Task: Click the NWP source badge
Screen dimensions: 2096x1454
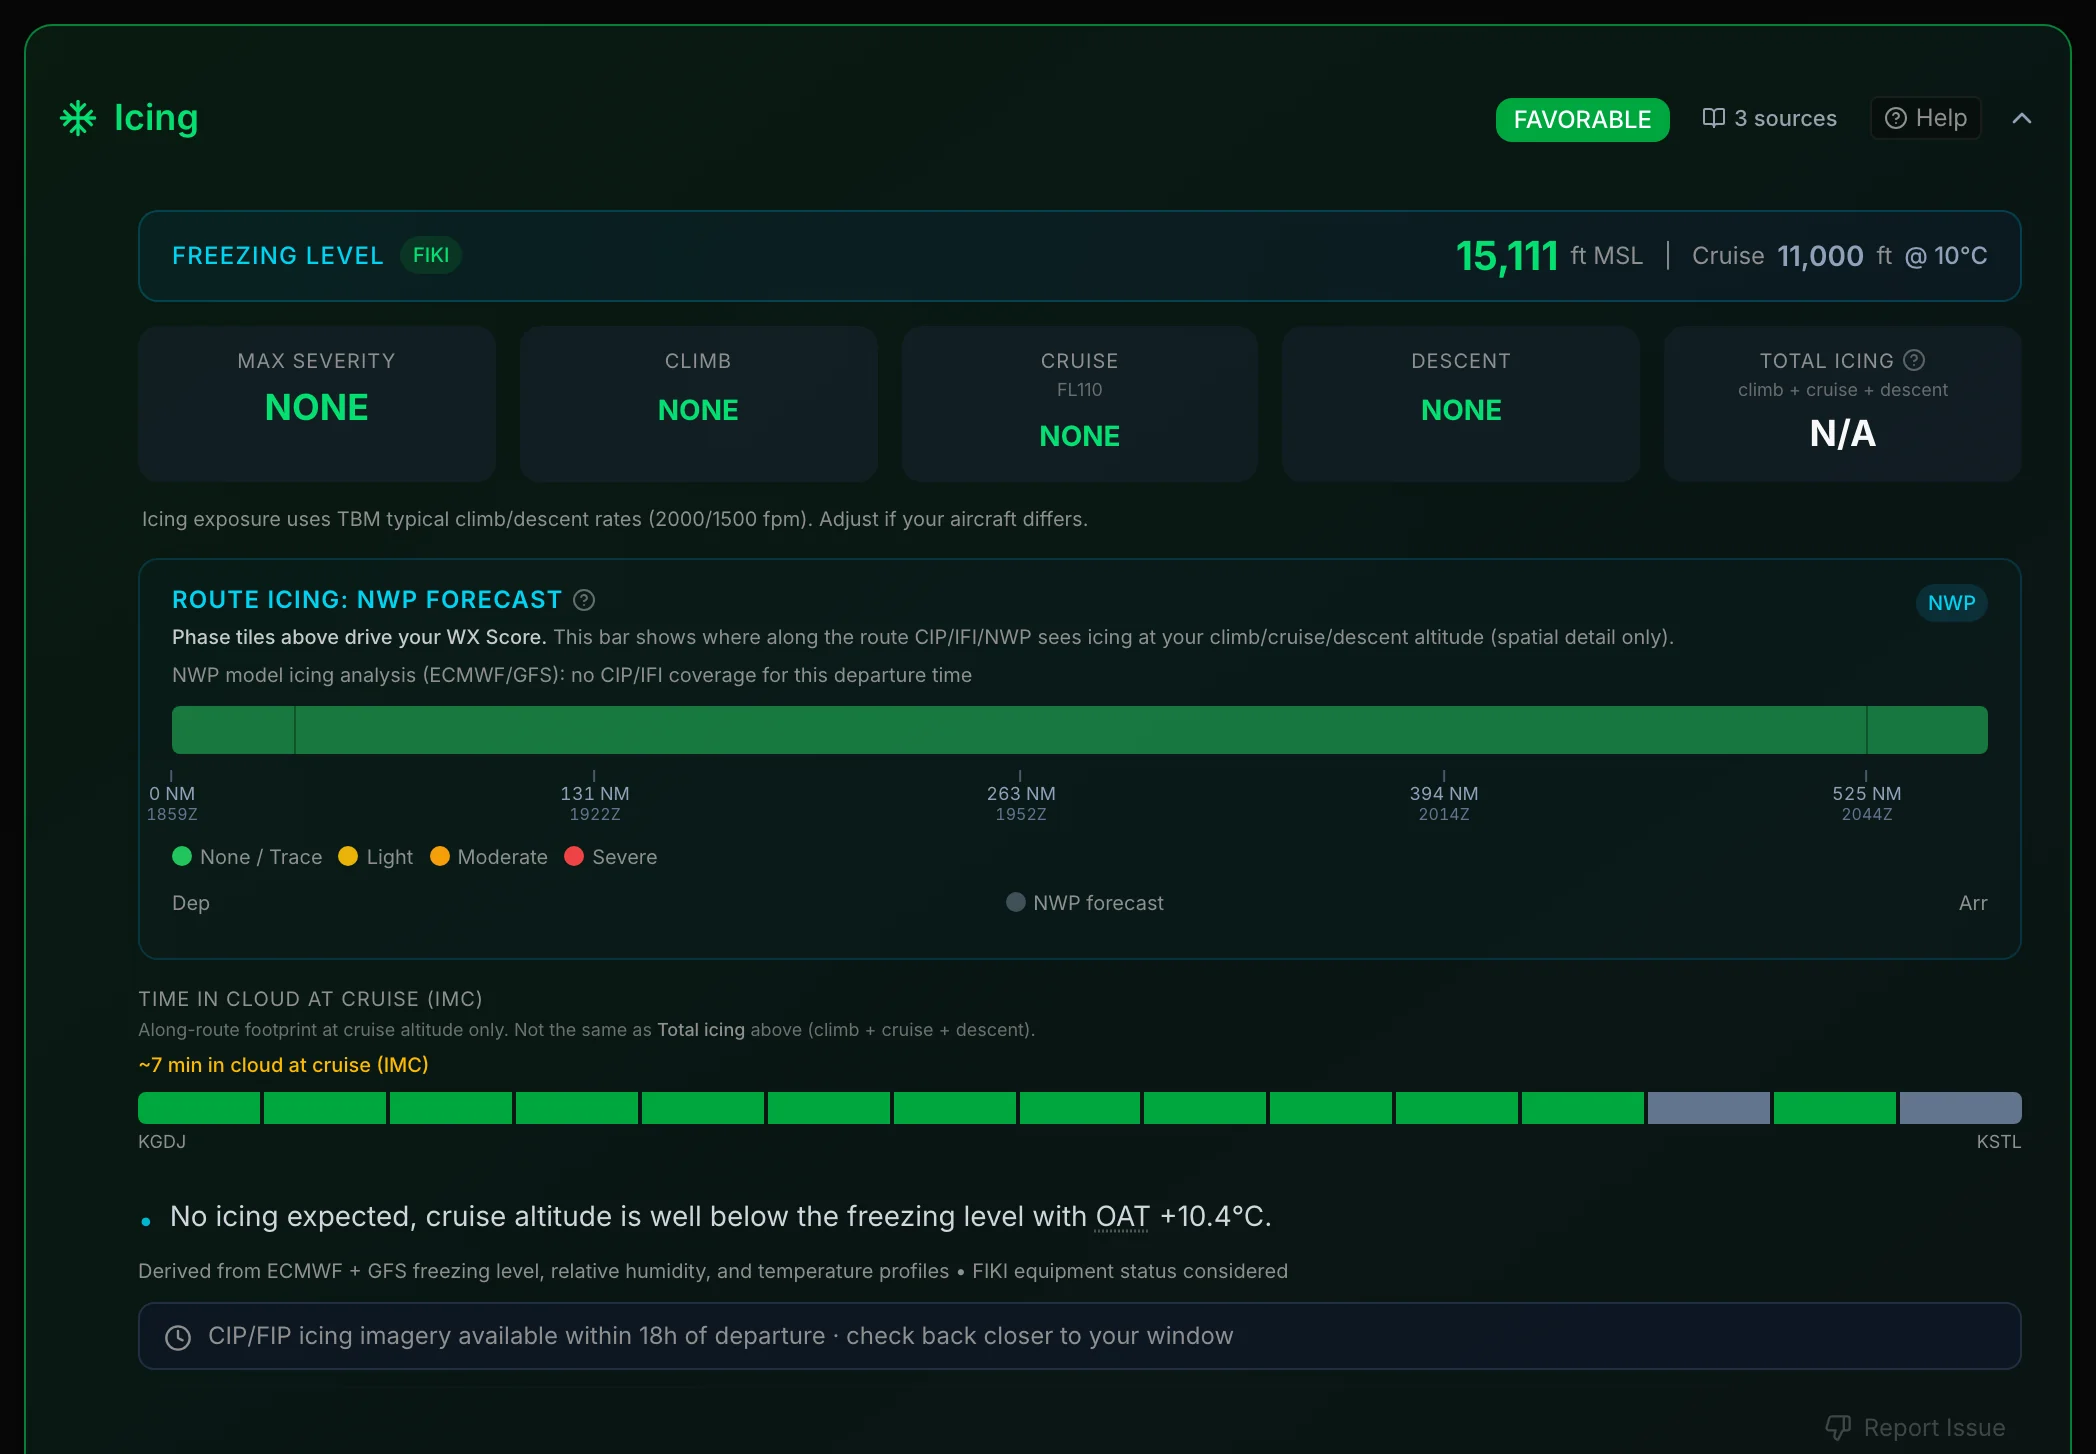Action: [1951, 603]
